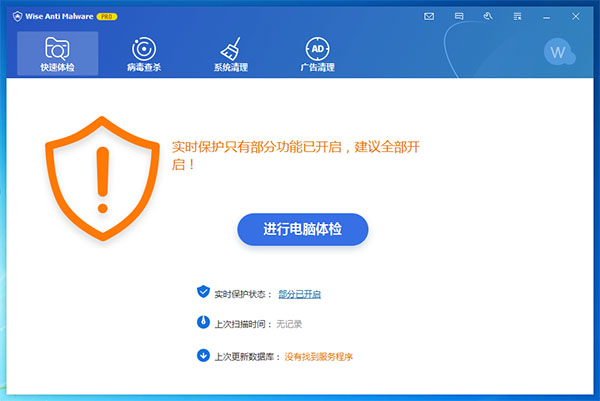This screenshot has height=401, width=600.
Task: Click the yellow PRO badge
Action: (107, 17)
